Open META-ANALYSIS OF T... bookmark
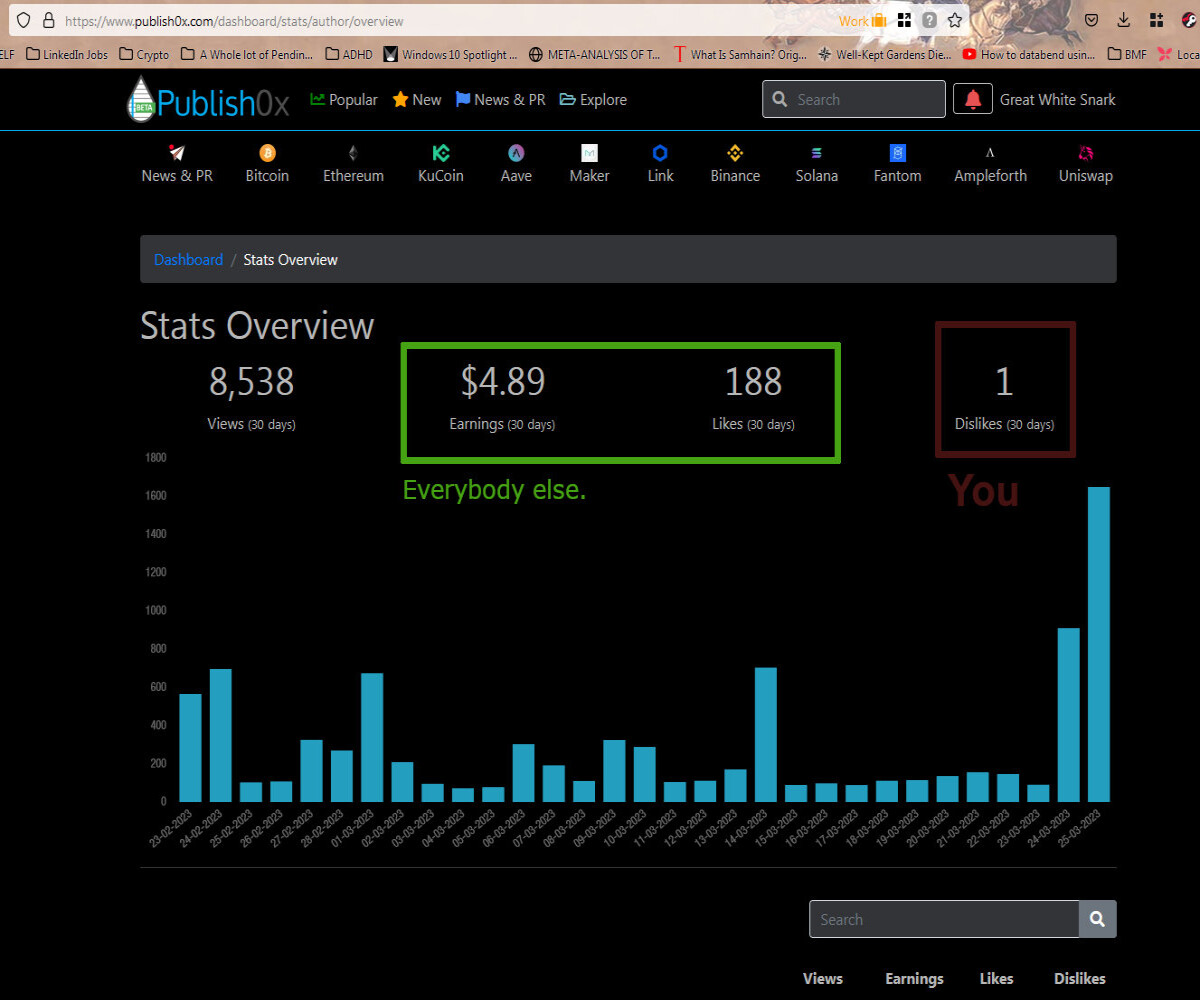The width and height of the screenshot is (1200, 1000). pos(595,54)
